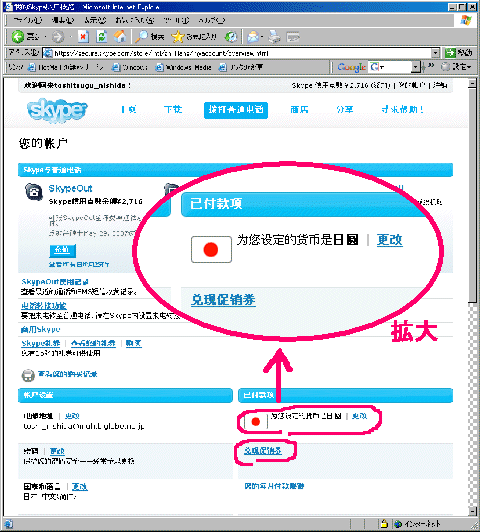
Task: Open the Mail envelope toolbar icon
Action: click(x=253, y=37)
